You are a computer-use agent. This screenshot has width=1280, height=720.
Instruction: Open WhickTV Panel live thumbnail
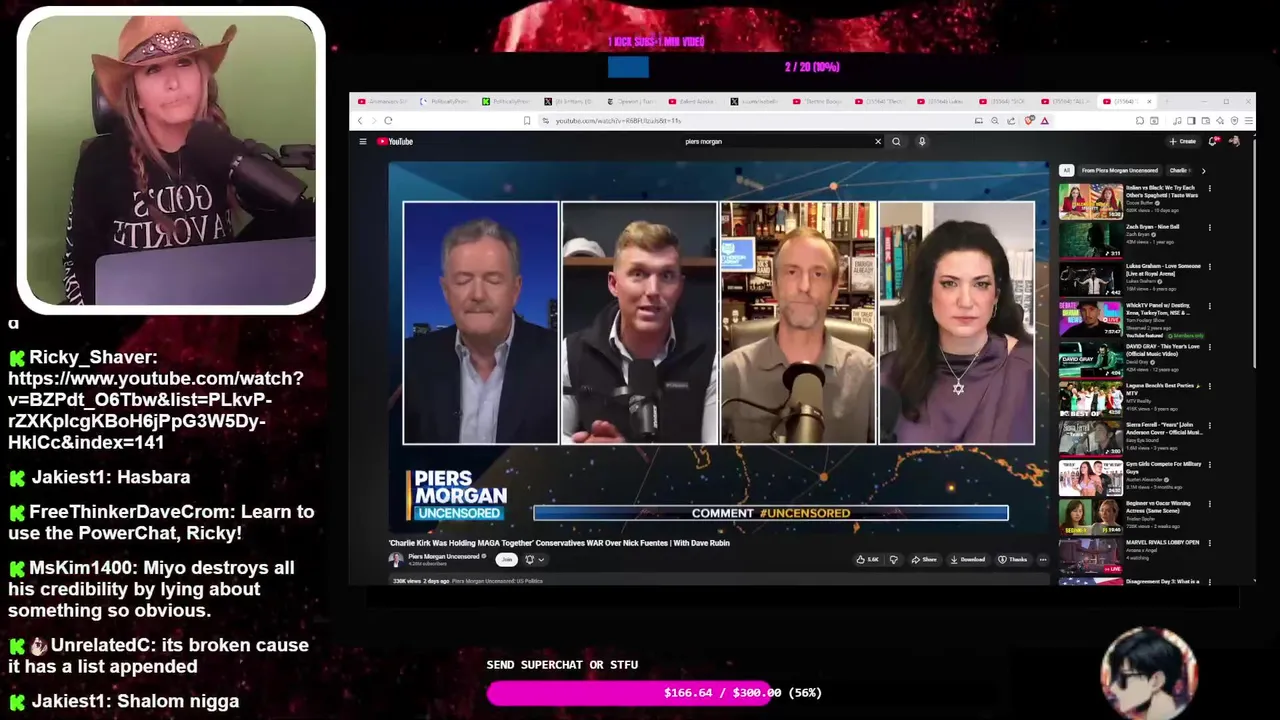click(x=1090, y=319)
